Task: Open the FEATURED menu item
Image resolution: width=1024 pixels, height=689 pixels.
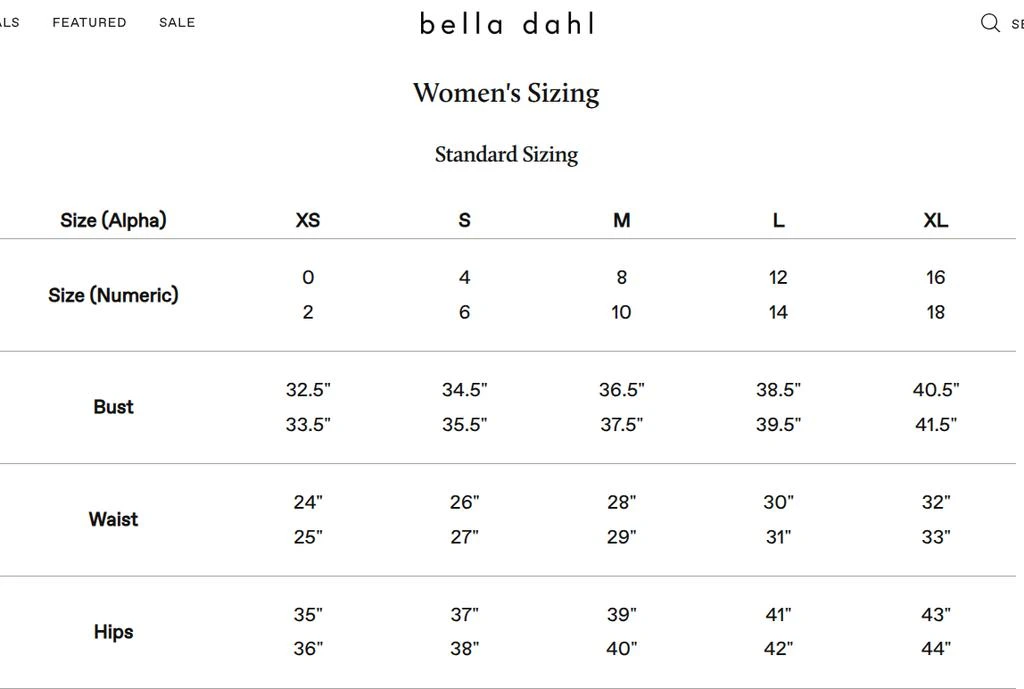Action: point(89,22)
